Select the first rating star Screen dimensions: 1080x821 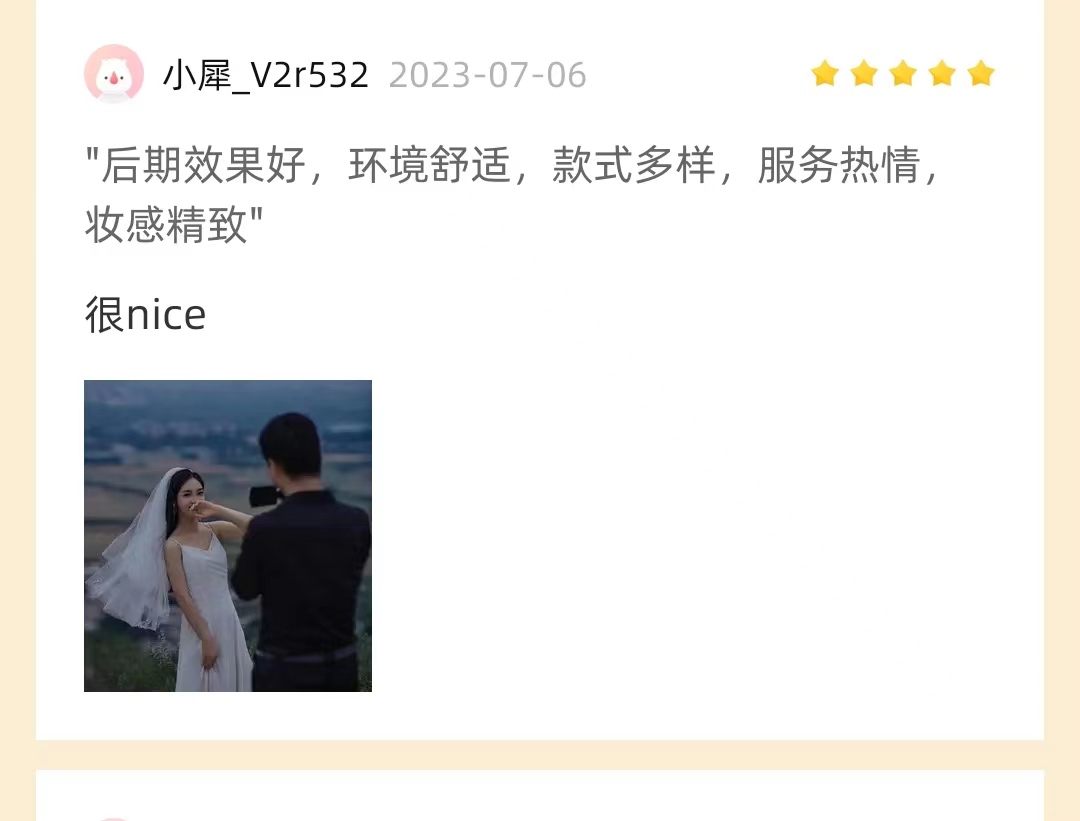(x=824, y=74)
